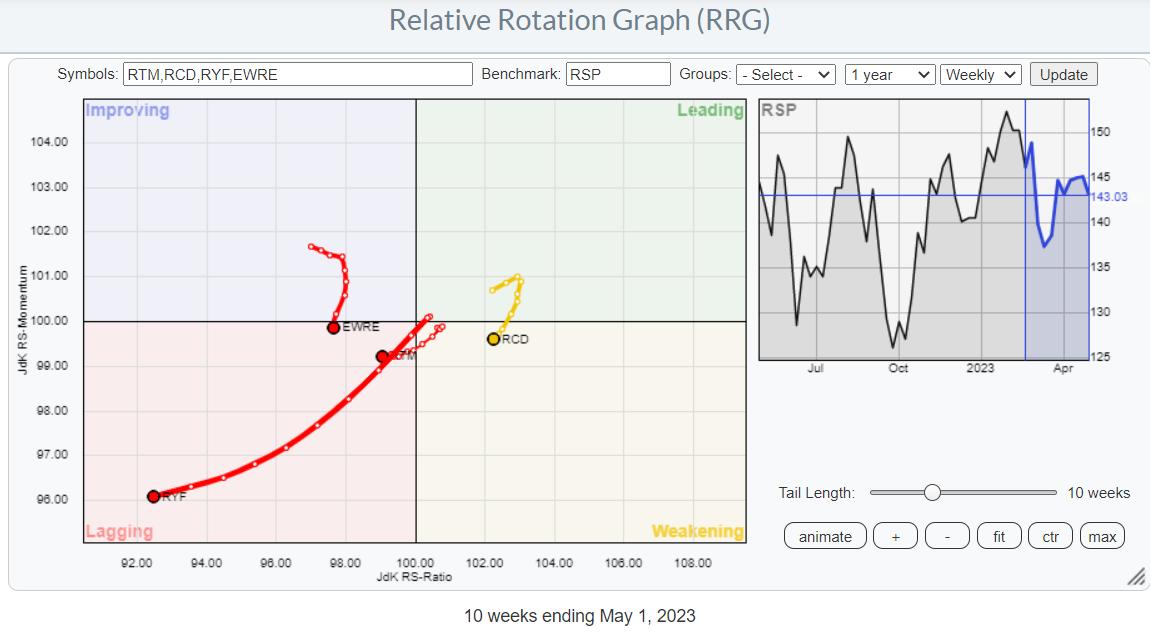
Task: Click the plus zoom-in button
Action: click(x=895, y=536)
